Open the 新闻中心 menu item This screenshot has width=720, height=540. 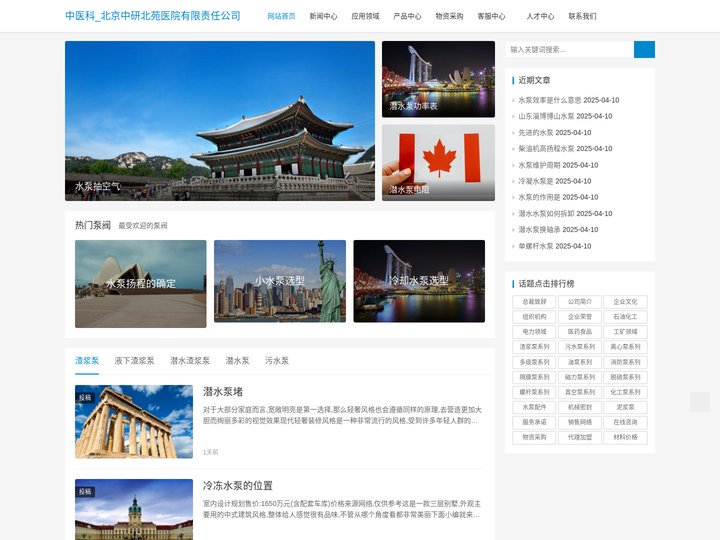323,16
